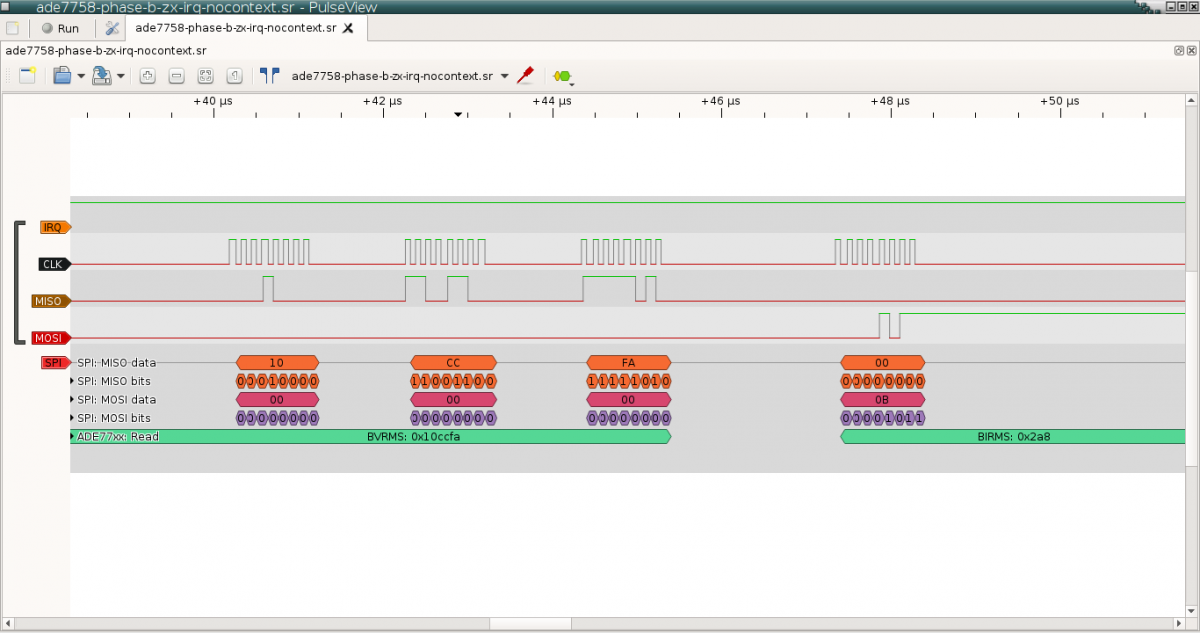
Task: Click the black CLK channel label
Action: tap(55, 264)
